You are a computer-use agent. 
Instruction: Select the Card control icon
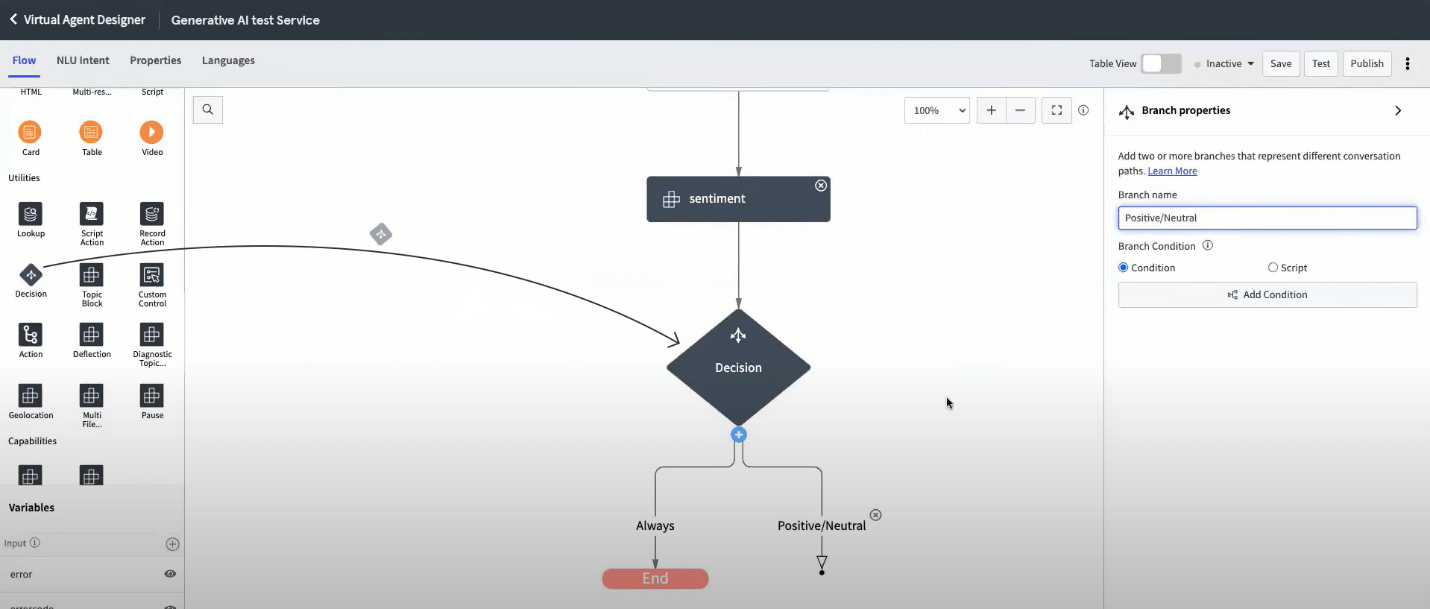(30, 132)
